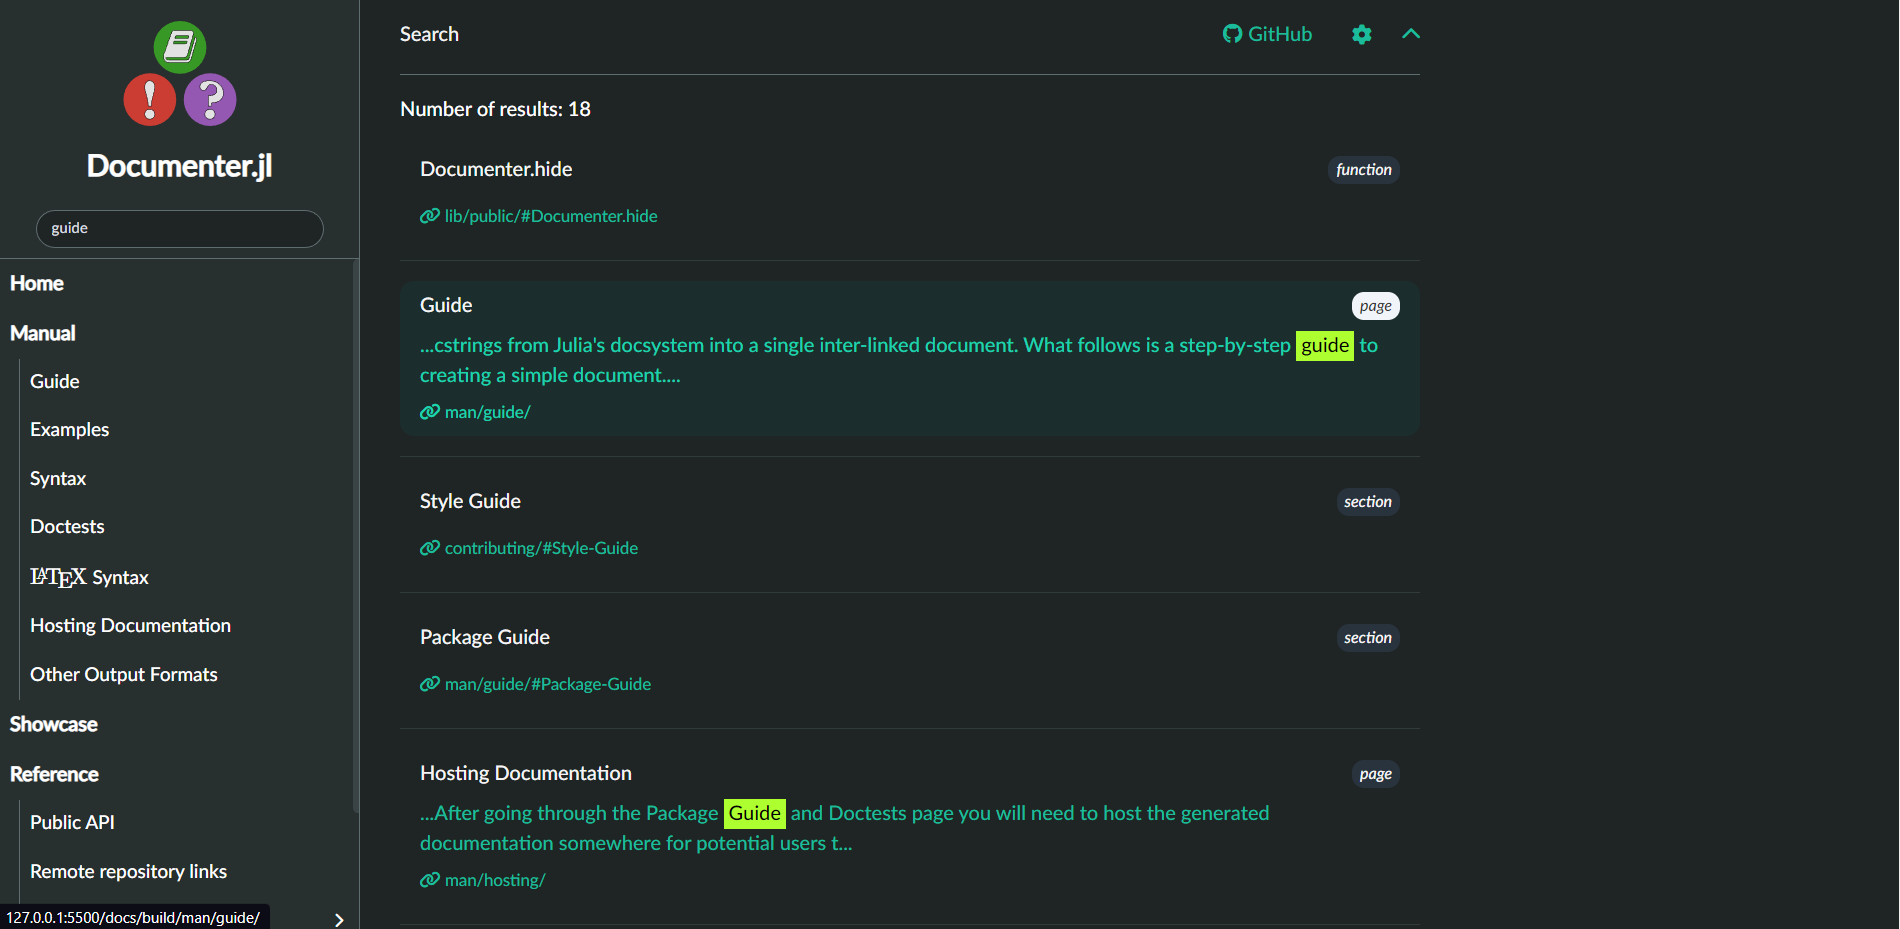Follow the lib/public/#Documenter.hide result link

pyautogui.click(x=551, y=216)
